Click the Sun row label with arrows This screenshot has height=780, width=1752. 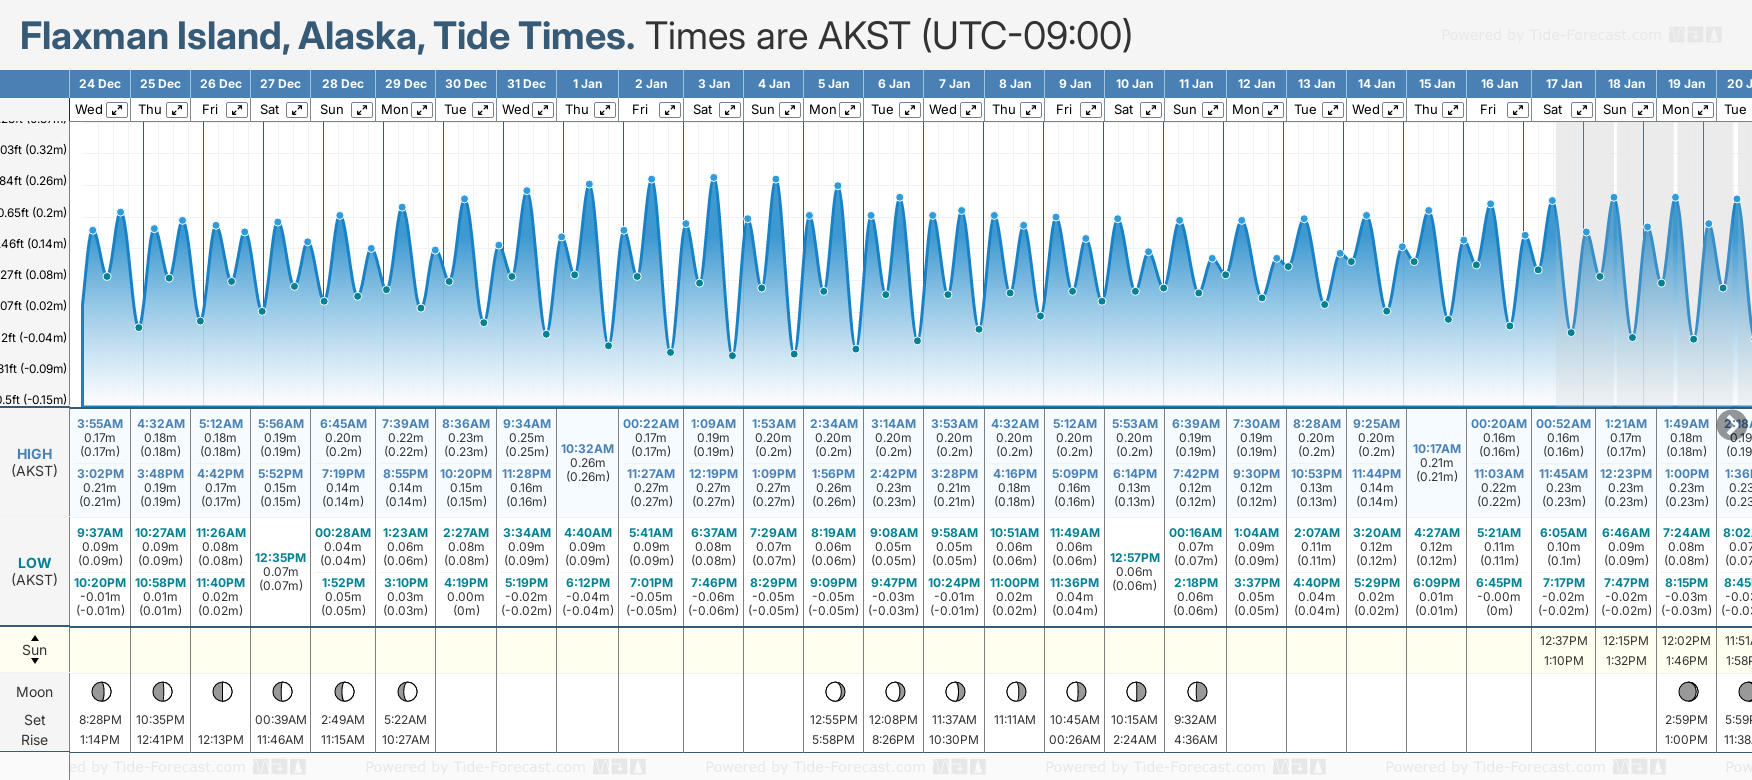35,650
